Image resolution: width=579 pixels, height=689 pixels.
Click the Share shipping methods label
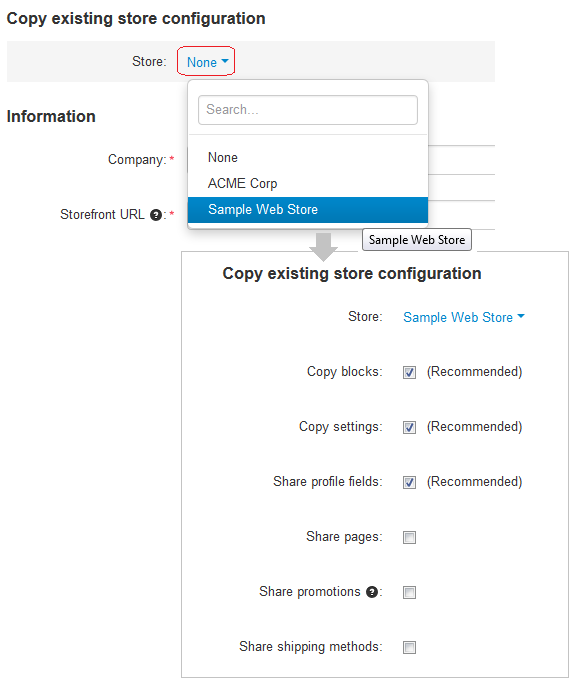tap(311, 647)
